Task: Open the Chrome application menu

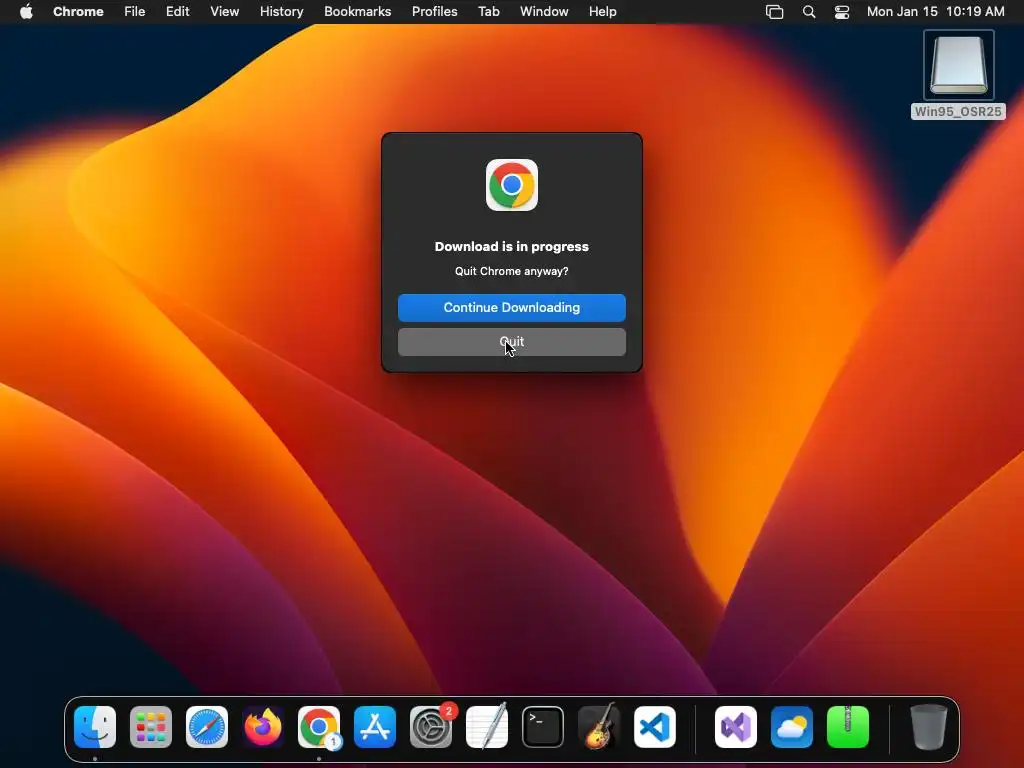Action: tap(78, 12)
